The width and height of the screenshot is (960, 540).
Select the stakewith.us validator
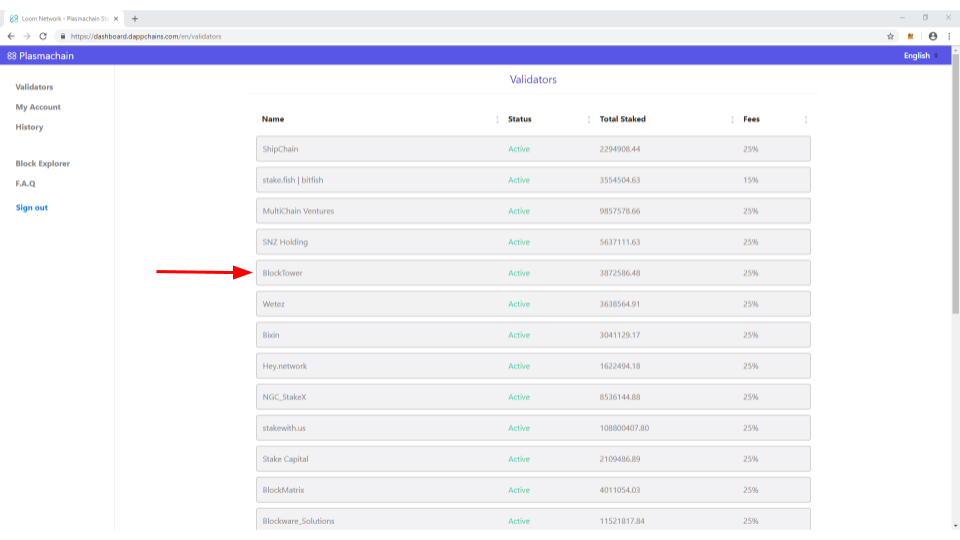(x=533, y=428)
